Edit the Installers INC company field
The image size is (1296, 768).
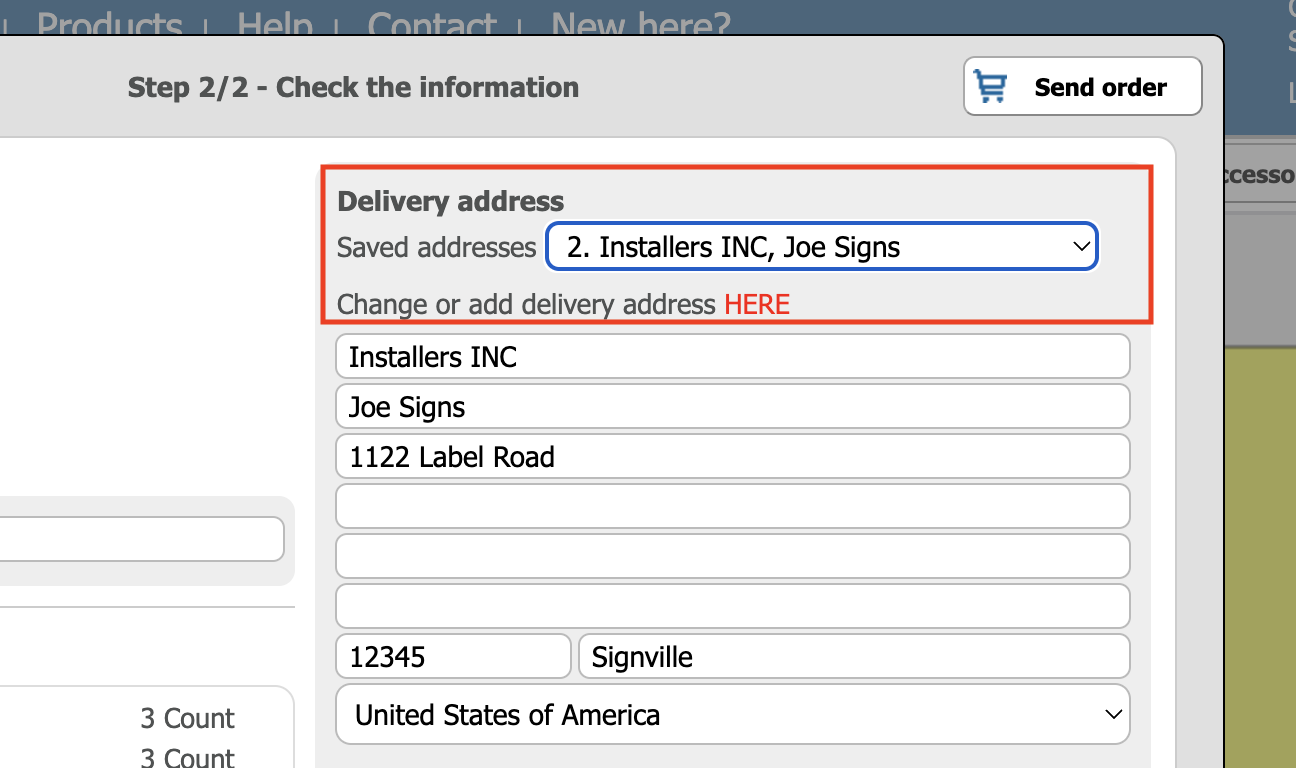[733, 357]
